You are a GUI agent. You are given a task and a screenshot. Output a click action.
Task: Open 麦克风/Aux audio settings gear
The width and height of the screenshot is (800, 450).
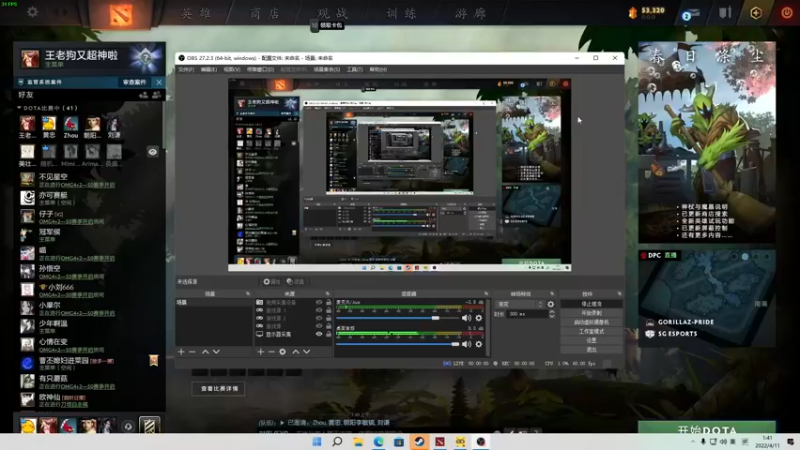479,318
